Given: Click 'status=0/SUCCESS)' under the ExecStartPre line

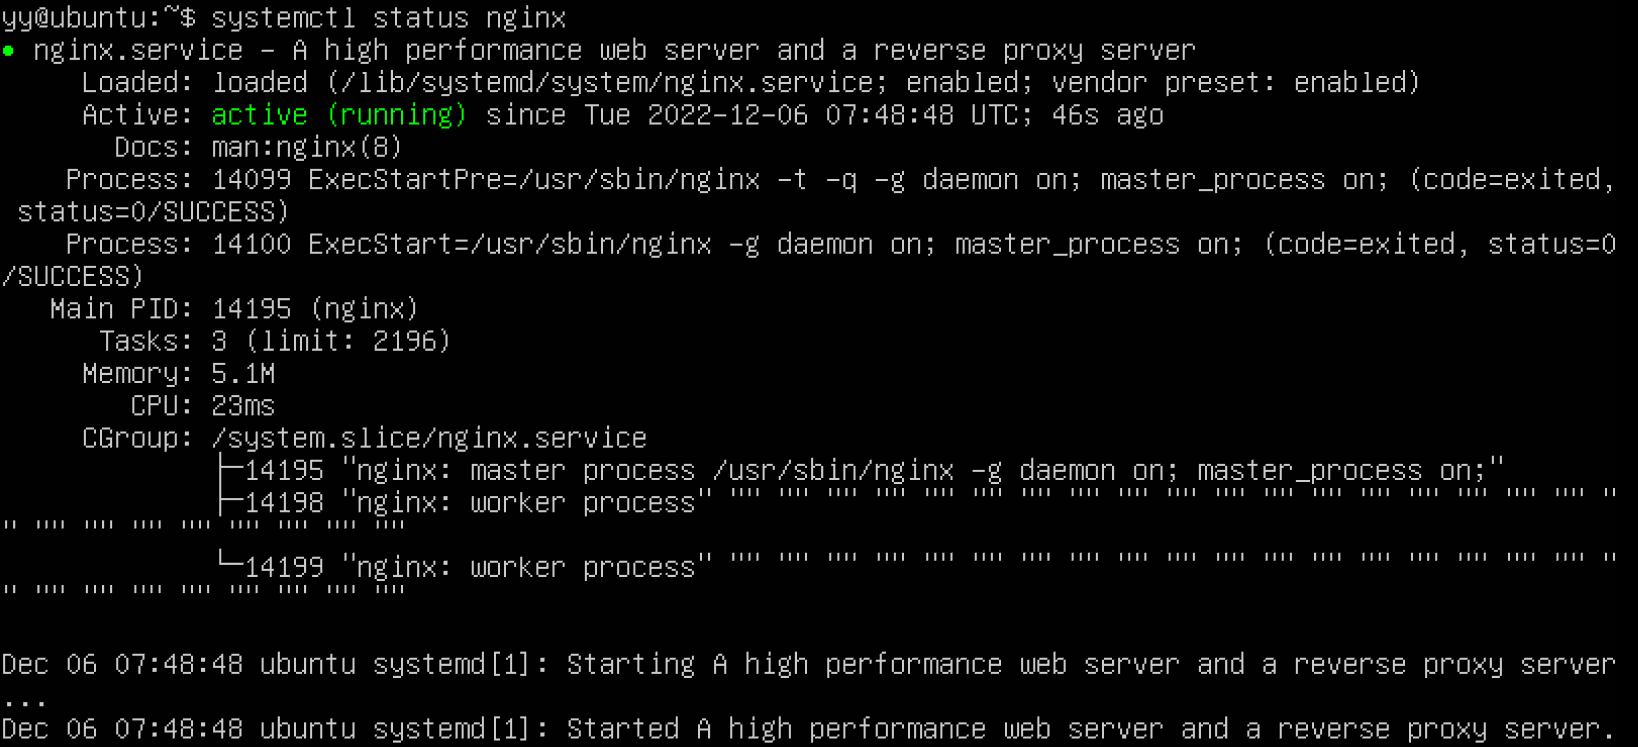Looking at the screenshot, I should 153,212.
